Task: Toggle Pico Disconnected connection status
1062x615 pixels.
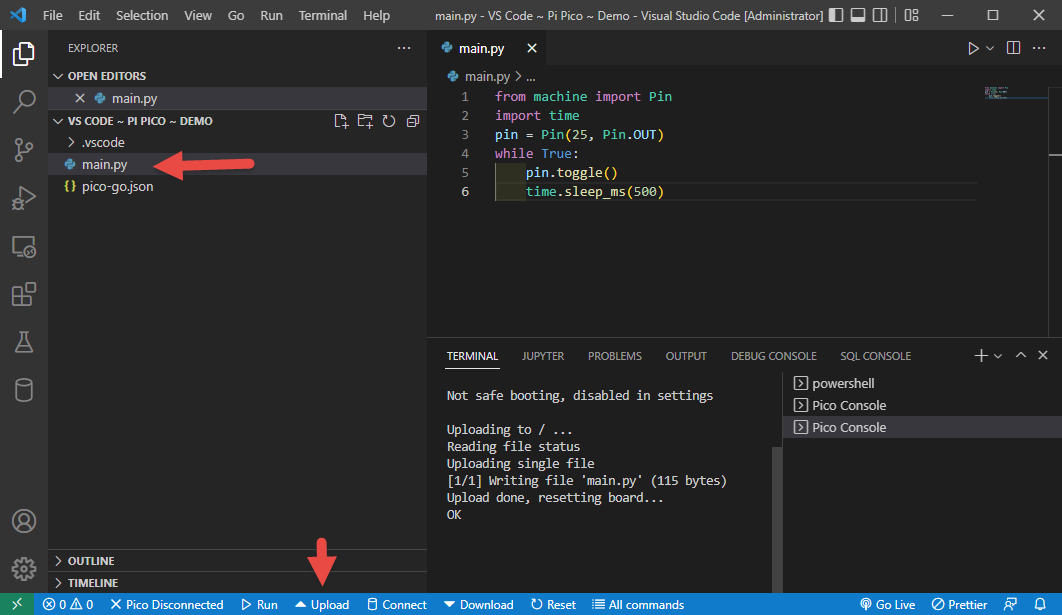Action: tap(167, 604)
